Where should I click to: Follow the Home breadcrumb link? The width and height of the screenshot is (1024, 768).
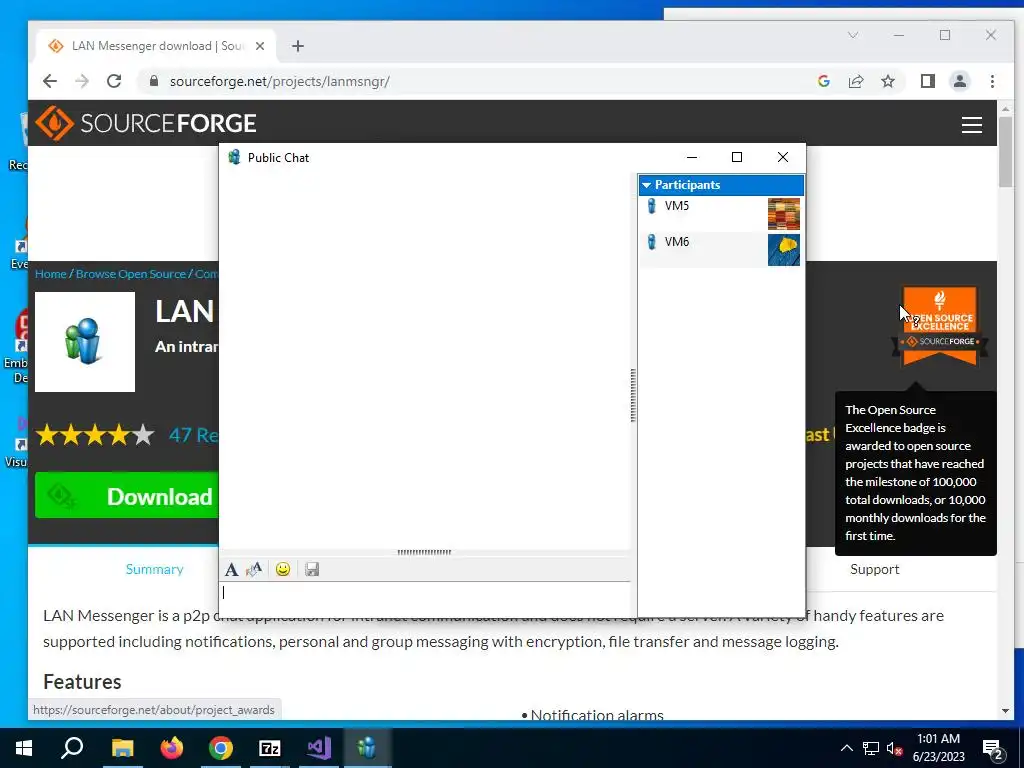[51, 274]
